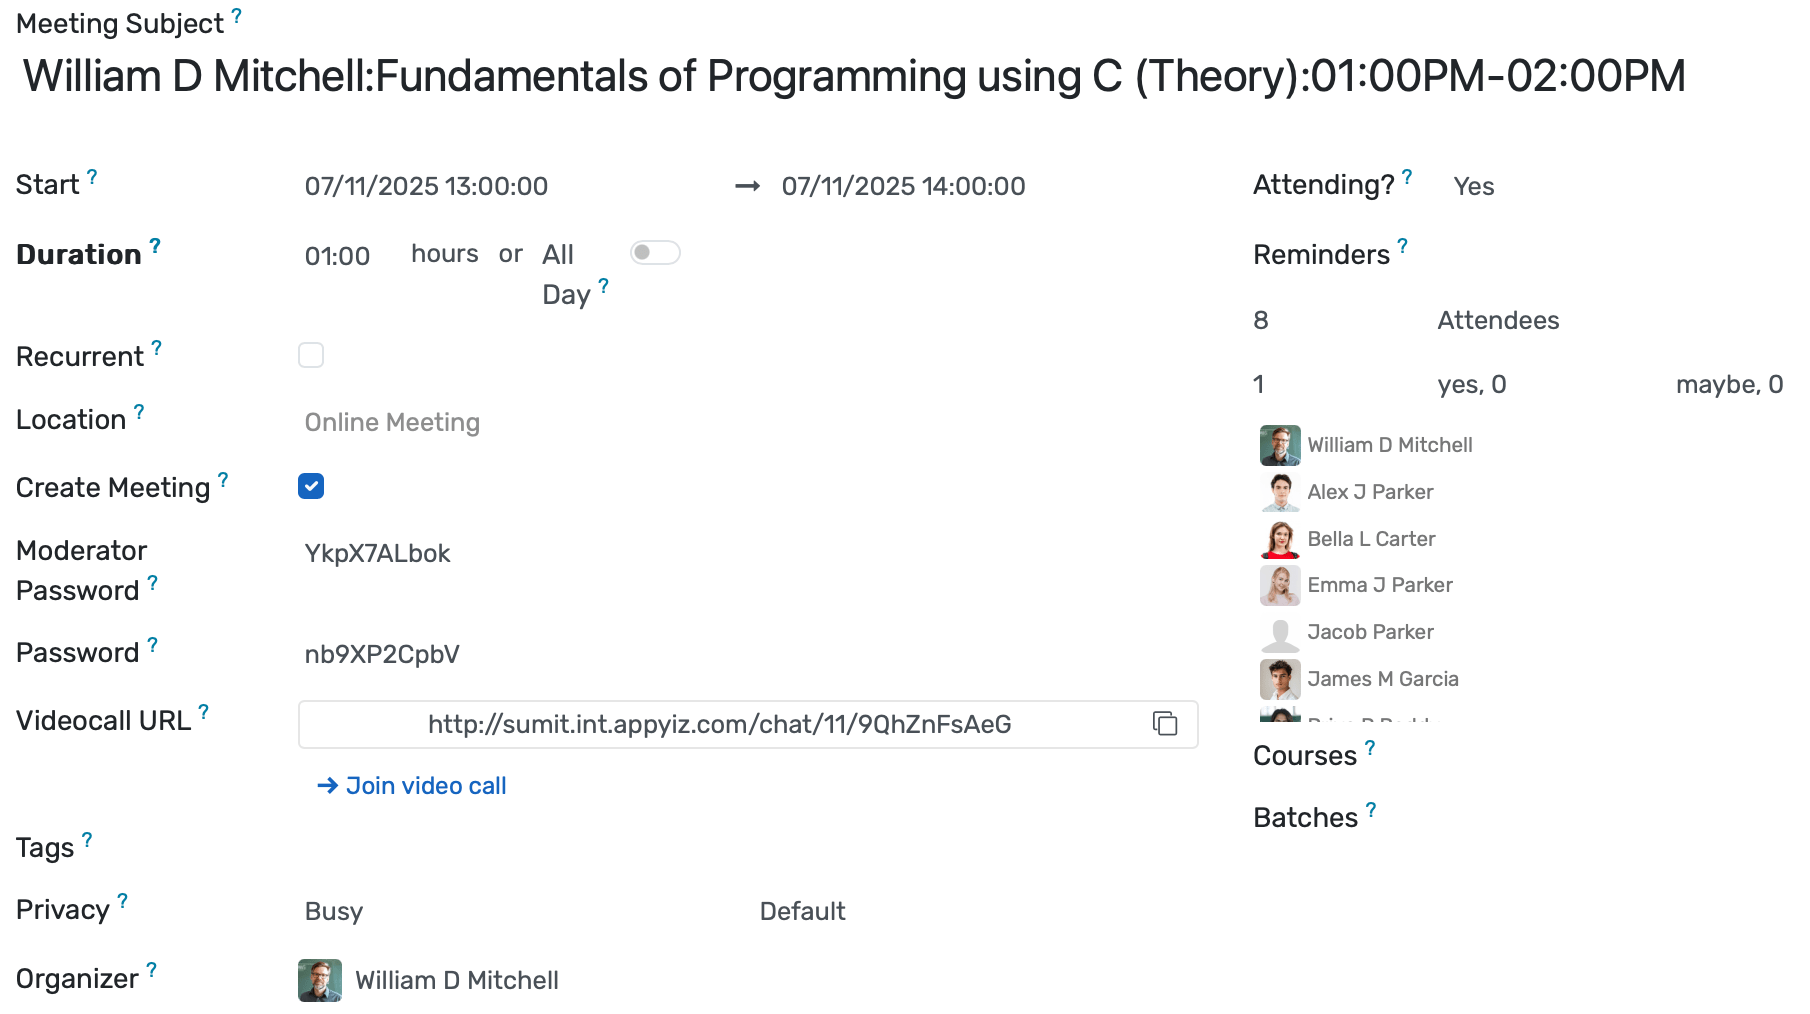Click the organizer's avatar picture
The width and height of the screenshot is (1810, 1014).
[x=320, y=980]
